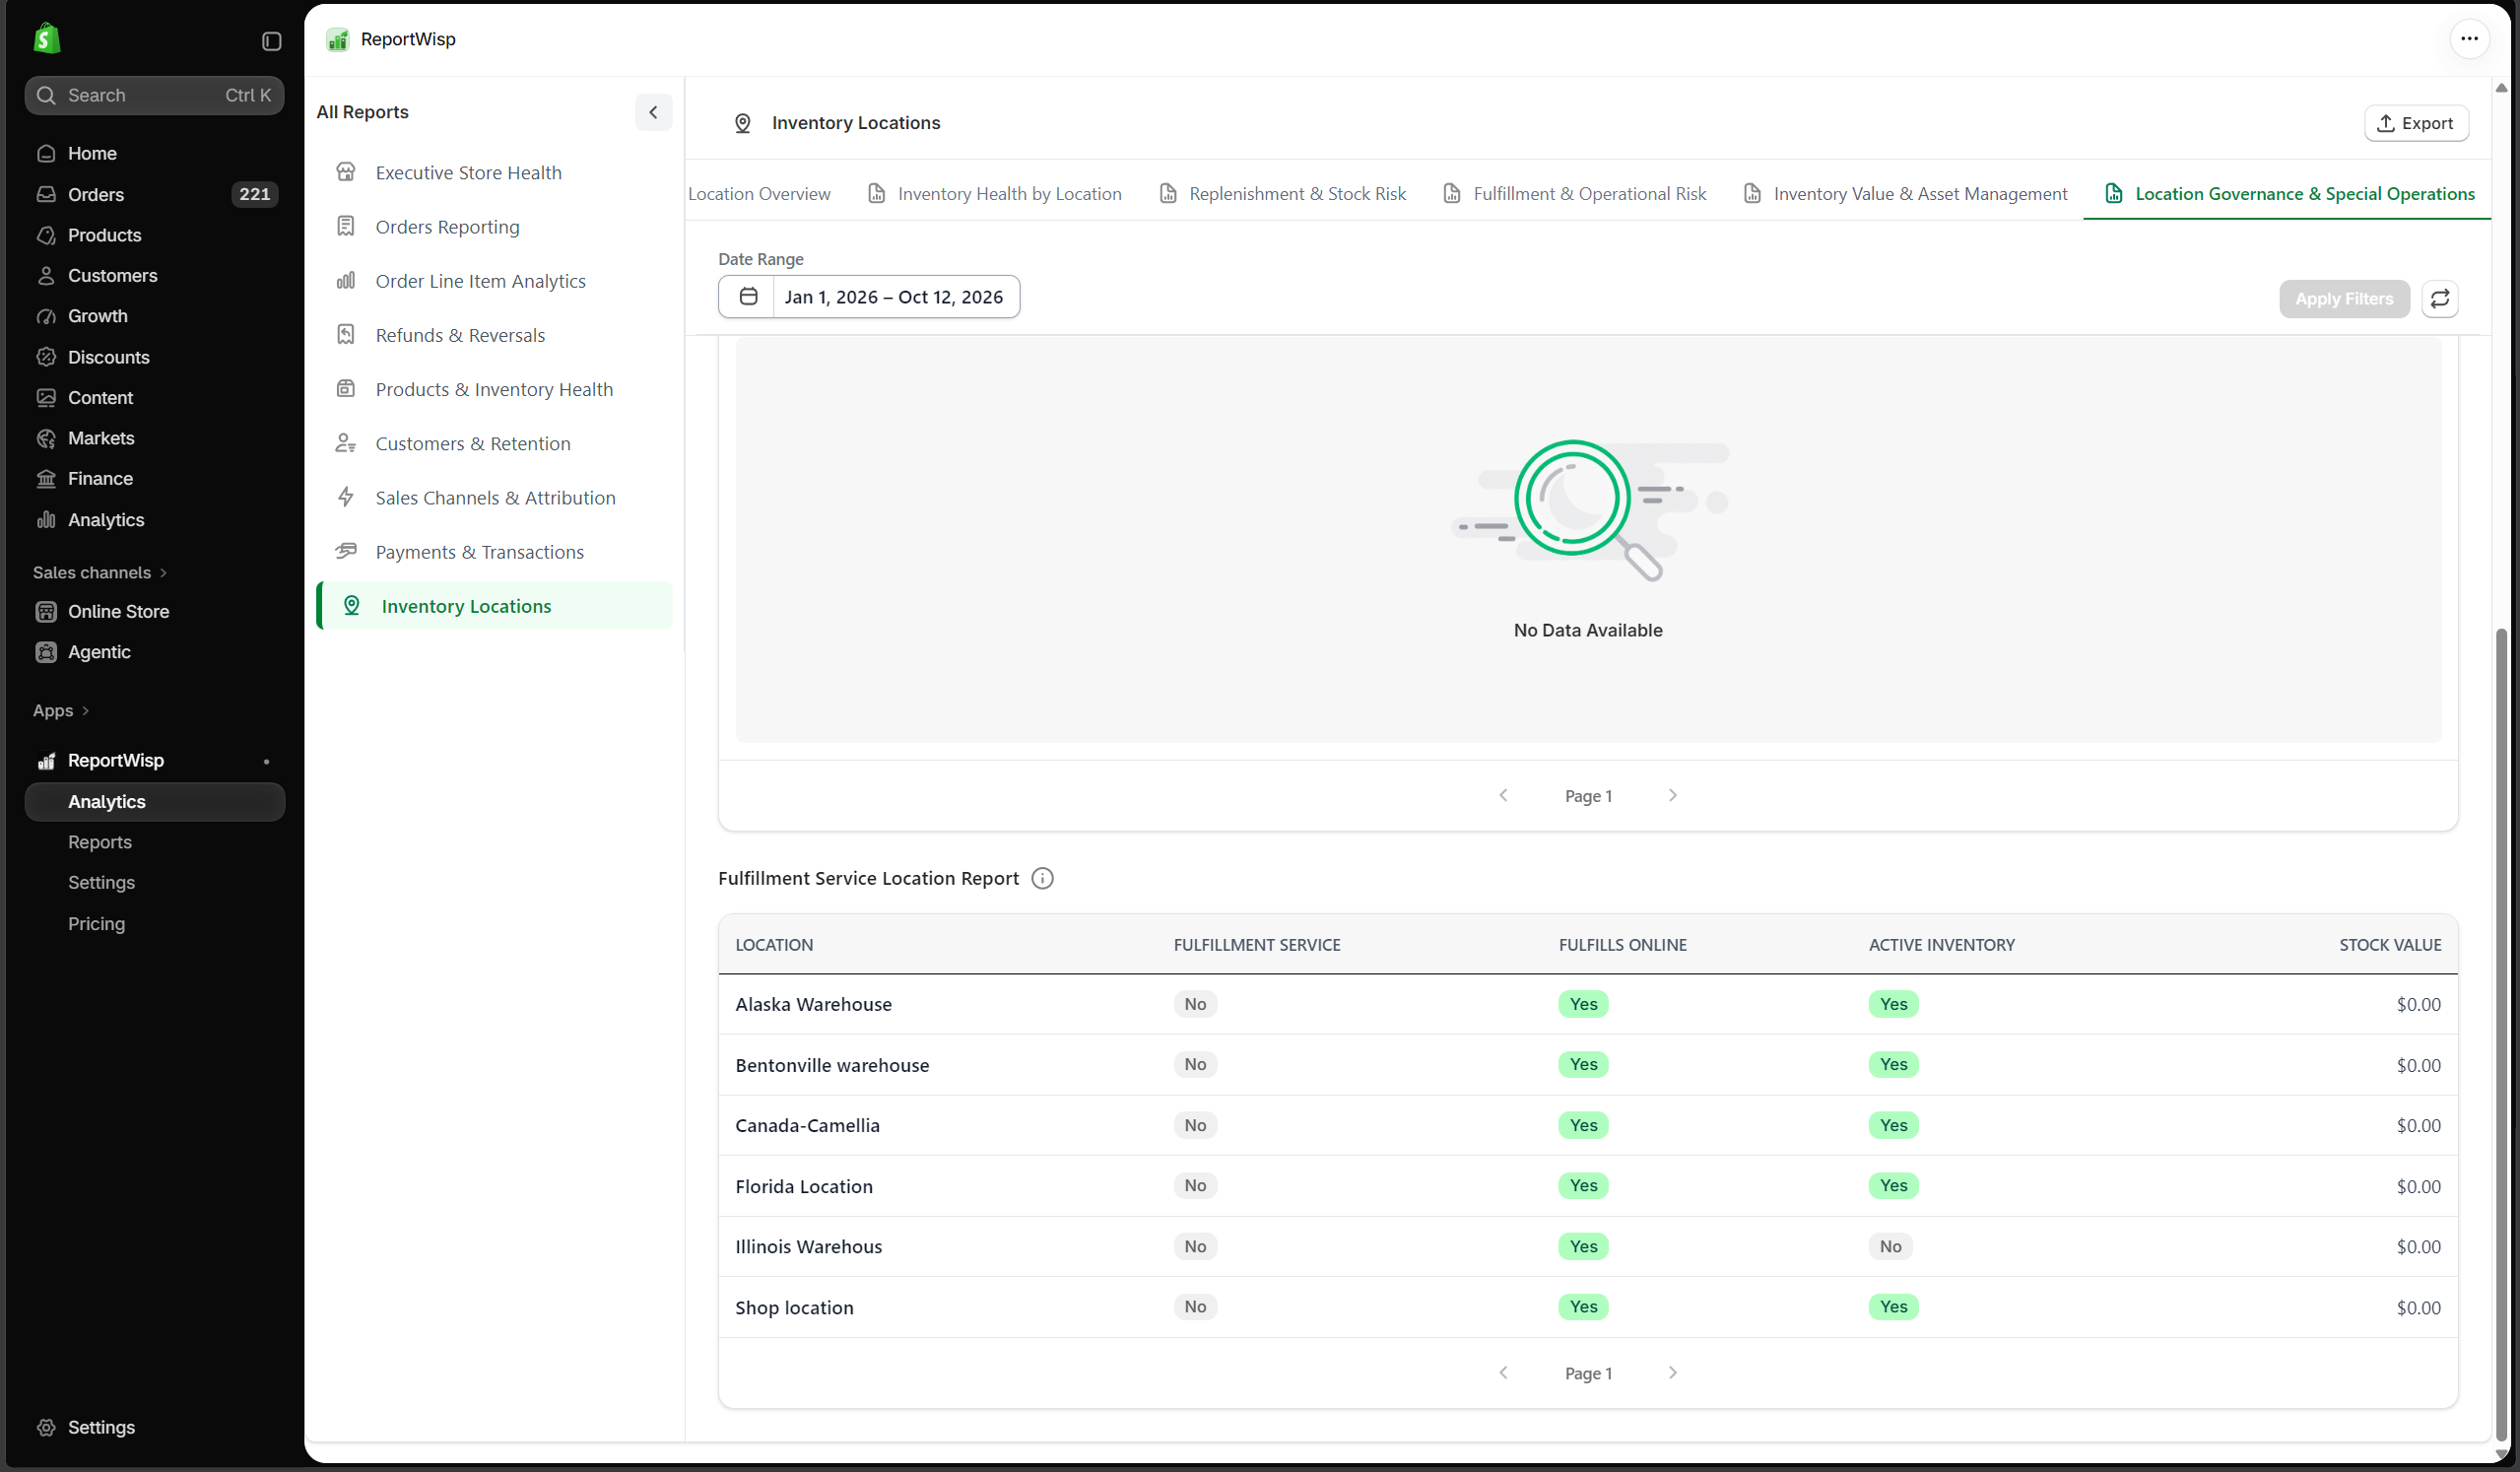Click the info icon beside Fulfillment Service Location Report
The image size is (2520, 1472).
(x=1042, y=878)
